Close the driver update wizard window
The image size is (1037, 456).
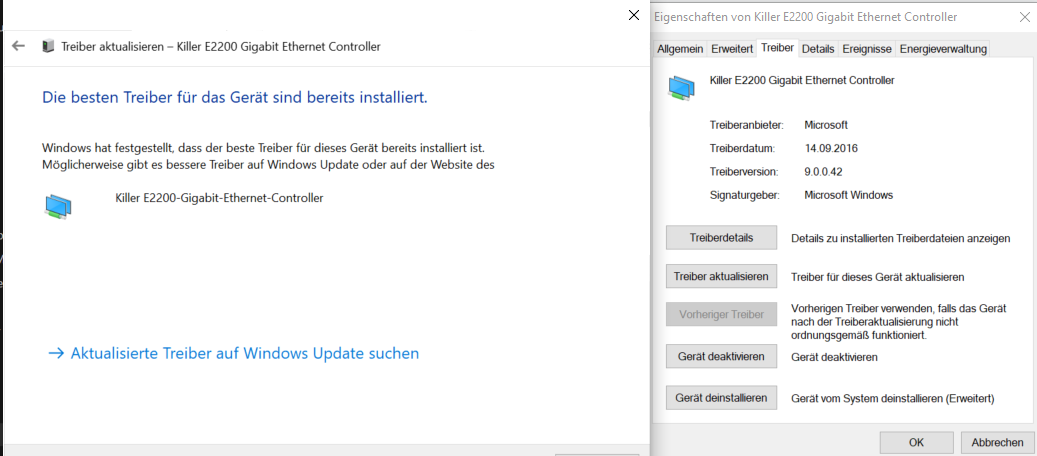click(x=634, y=15)
